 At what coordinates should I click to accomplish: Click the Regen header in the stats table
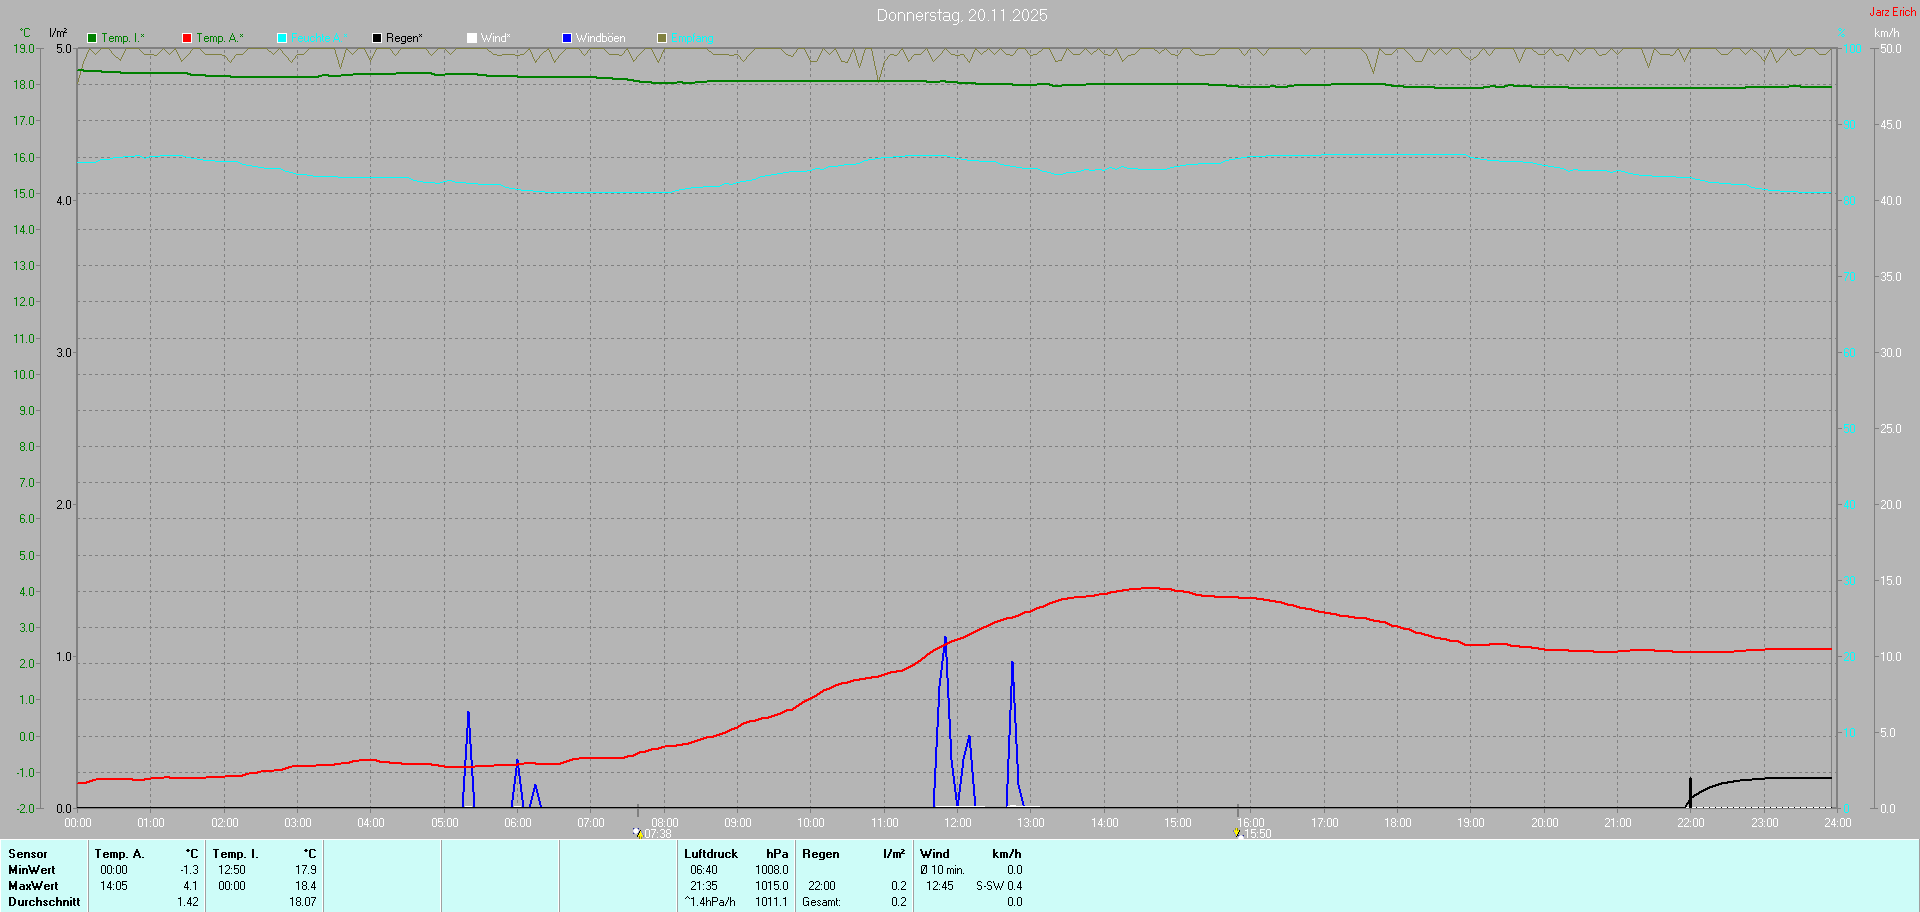820,854
